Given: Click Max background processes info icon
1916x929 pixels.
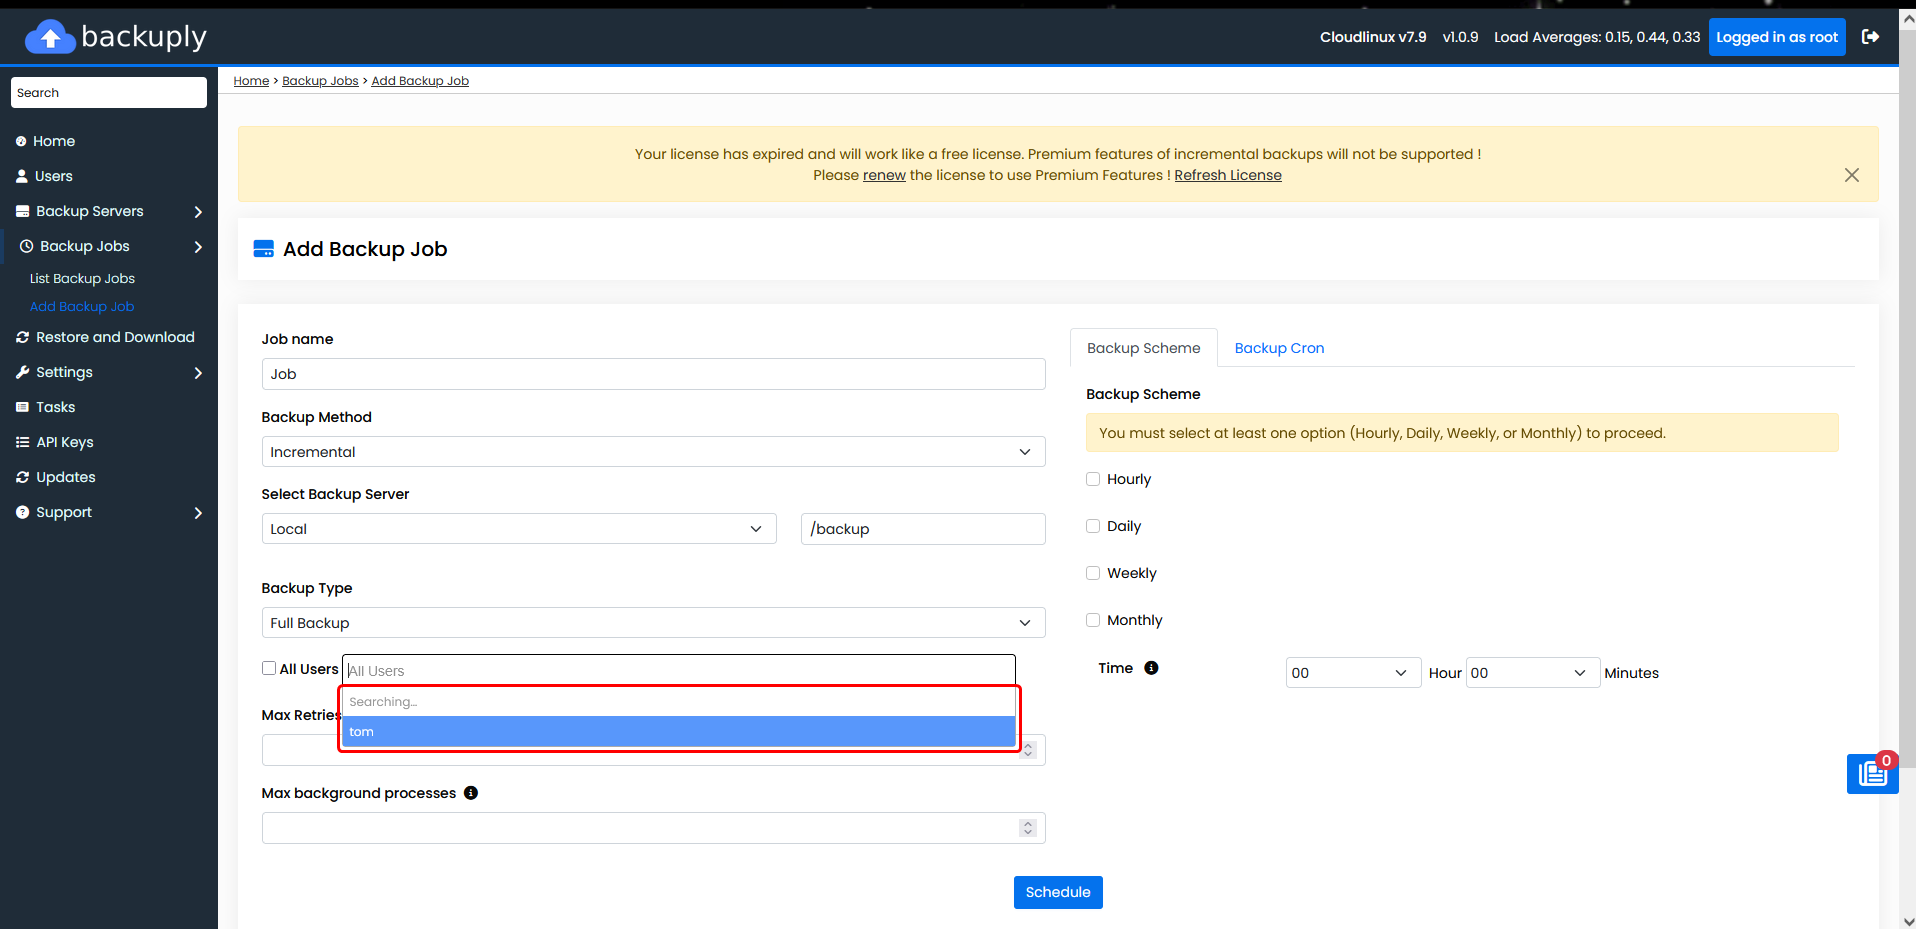Looking at the screenshot, I should [x=471, y=793].
